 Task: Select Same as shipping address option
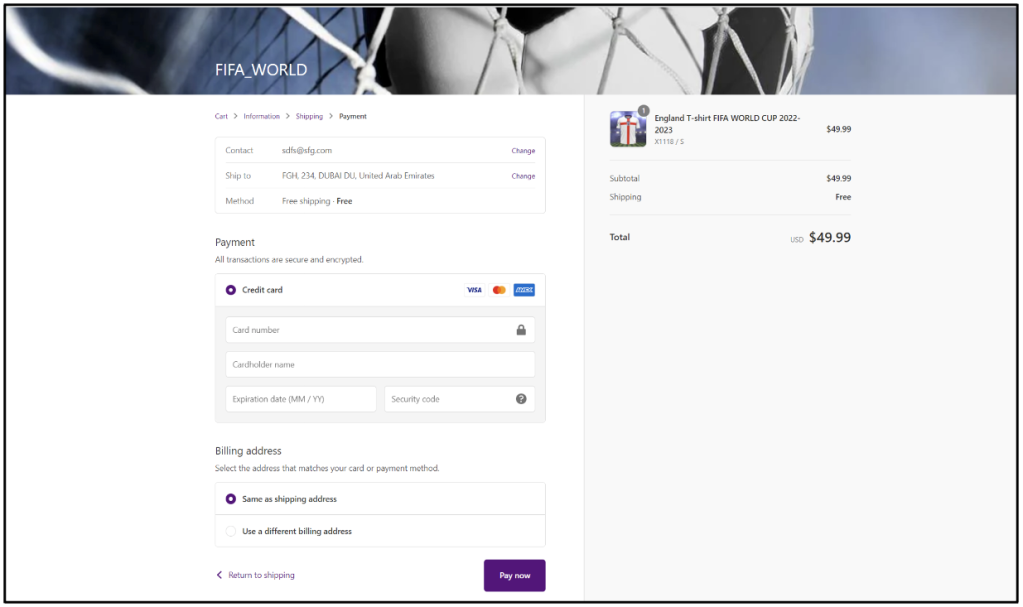click(231, 499)
